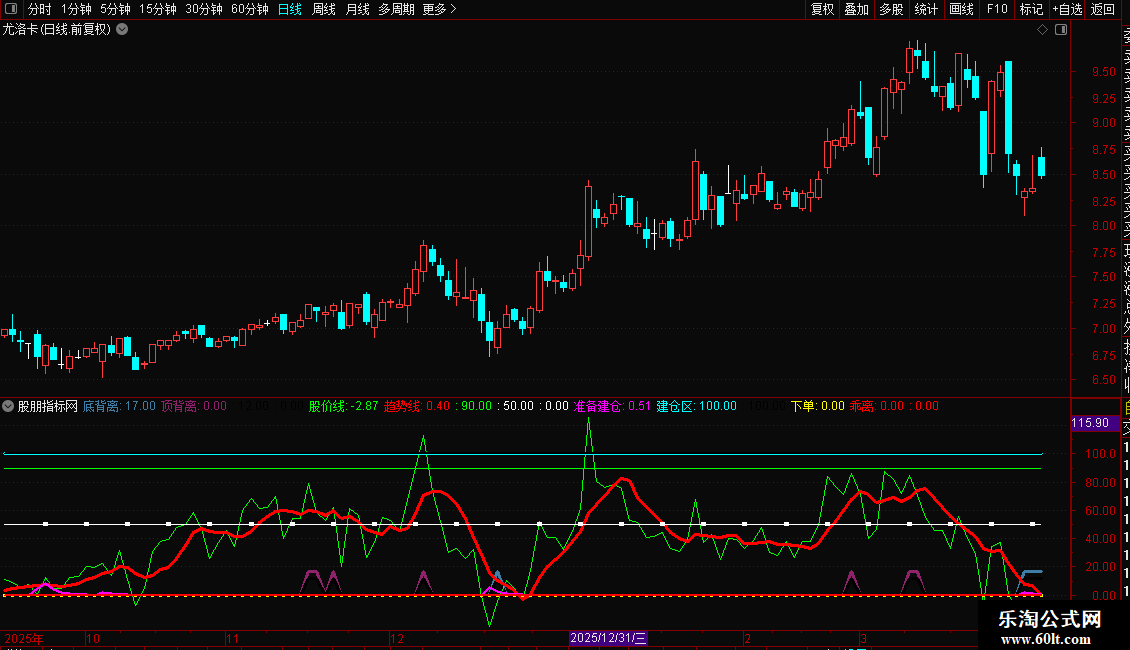Click the 叠加 overlay button

click(x=857, y=9)
